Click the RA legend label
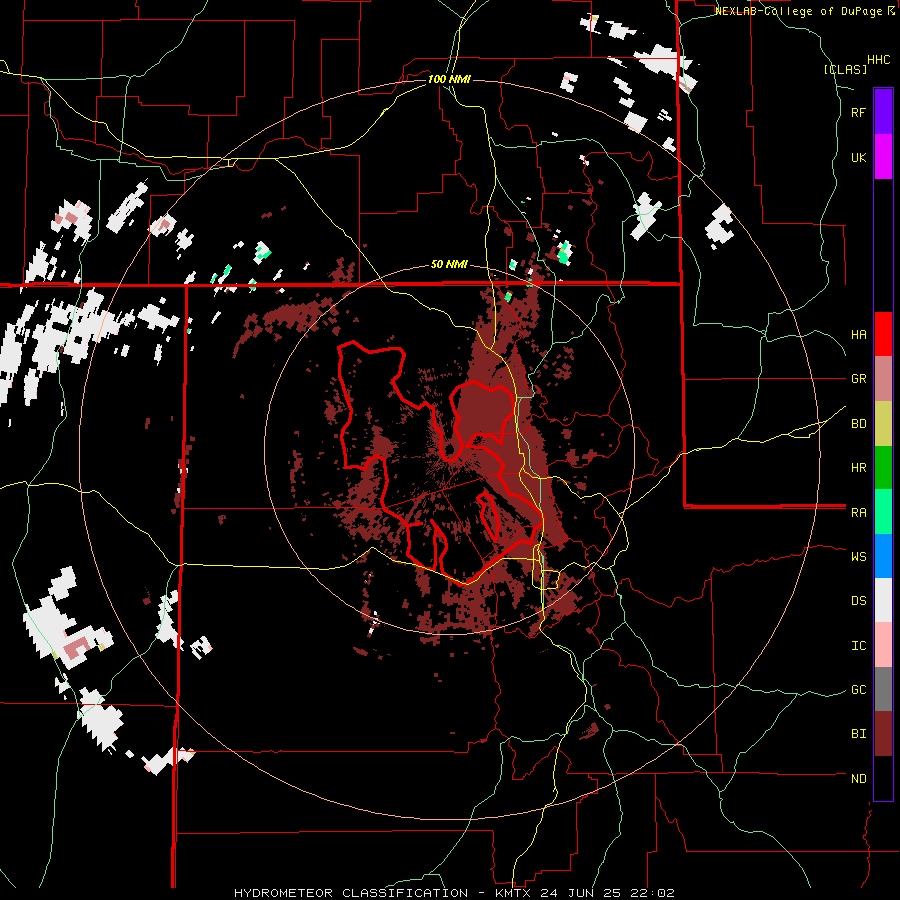This screenshot has height=900, width=900. pyautogui.click(x=858, y=513)
